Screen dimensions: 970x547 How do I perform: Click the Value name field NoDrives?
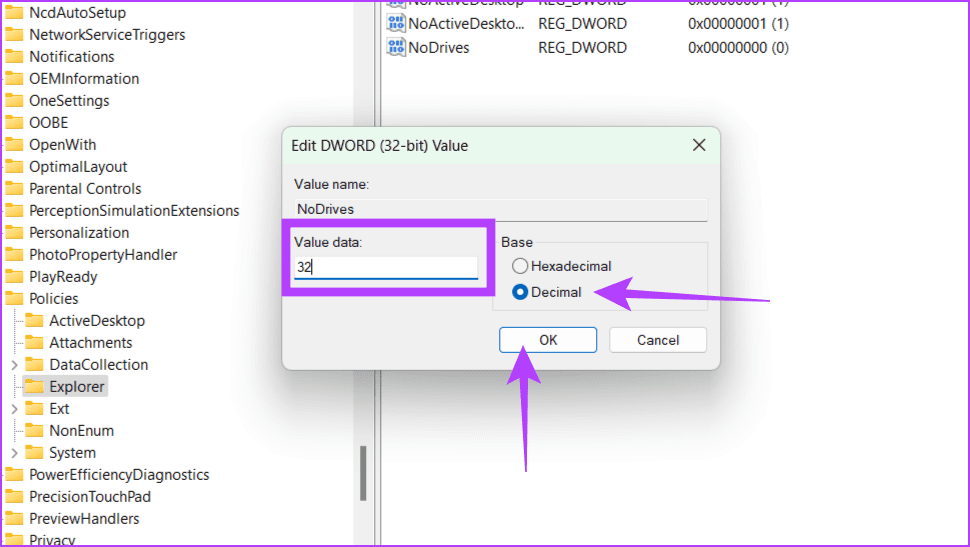coord(500,209)
